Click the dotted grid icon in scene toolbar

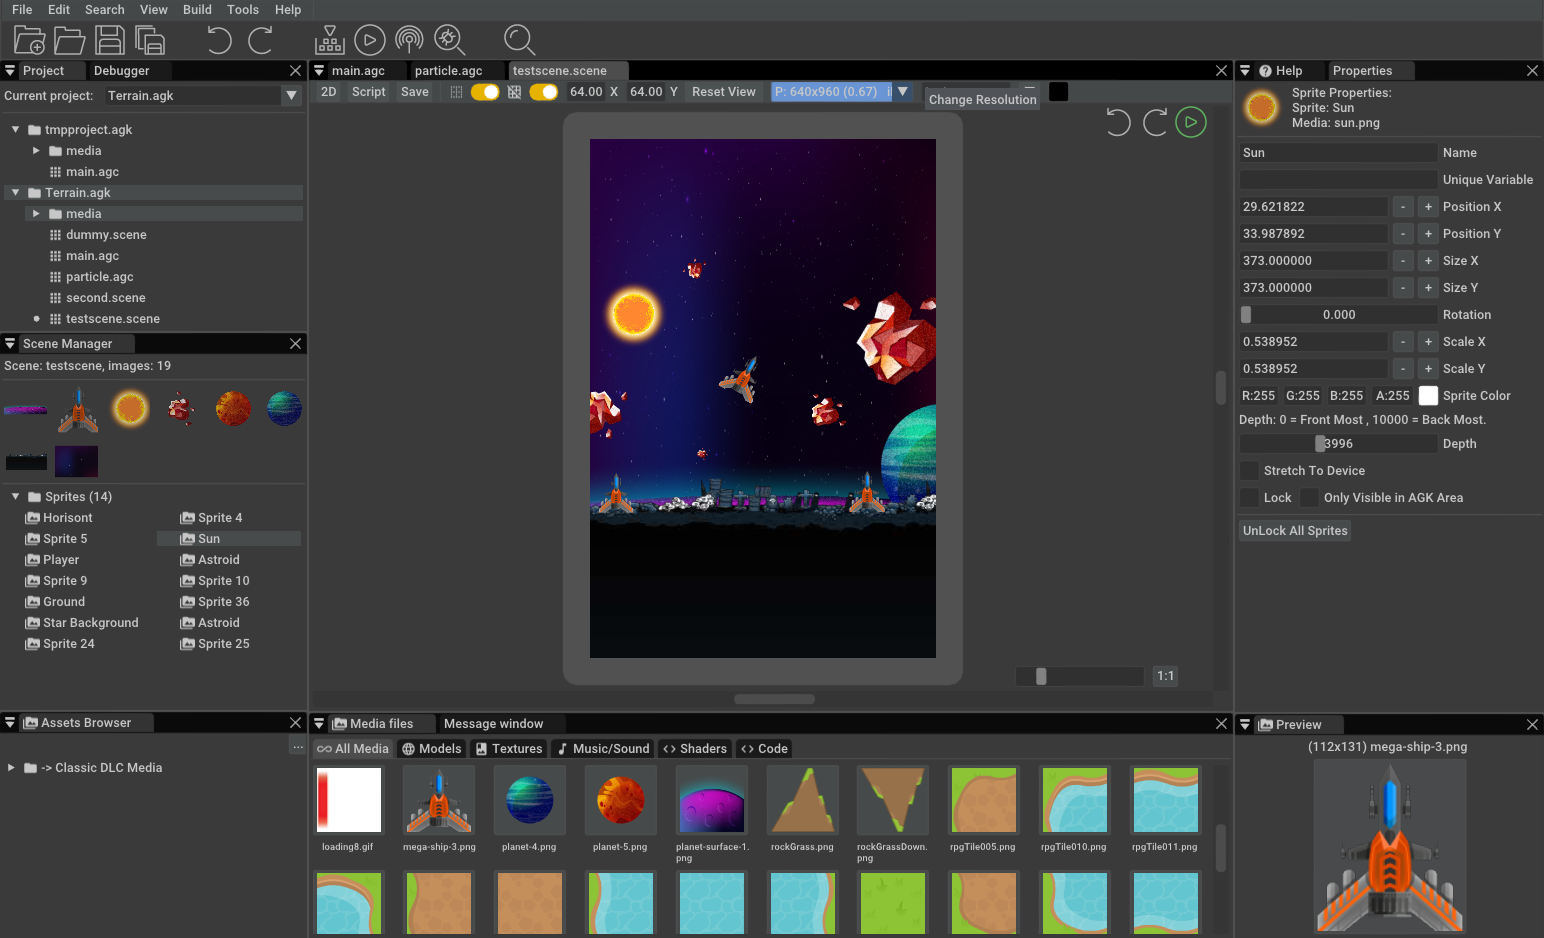[x=456, y=92]
